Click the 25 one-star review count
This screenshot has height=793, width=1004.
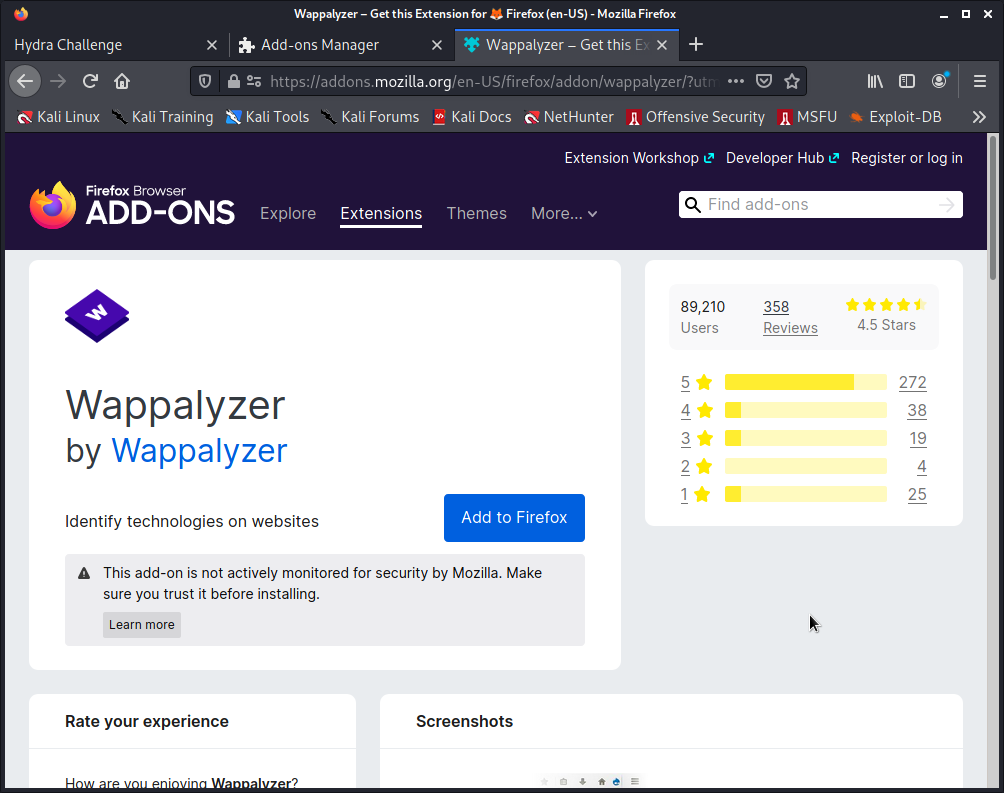click(x=917, y=495)
